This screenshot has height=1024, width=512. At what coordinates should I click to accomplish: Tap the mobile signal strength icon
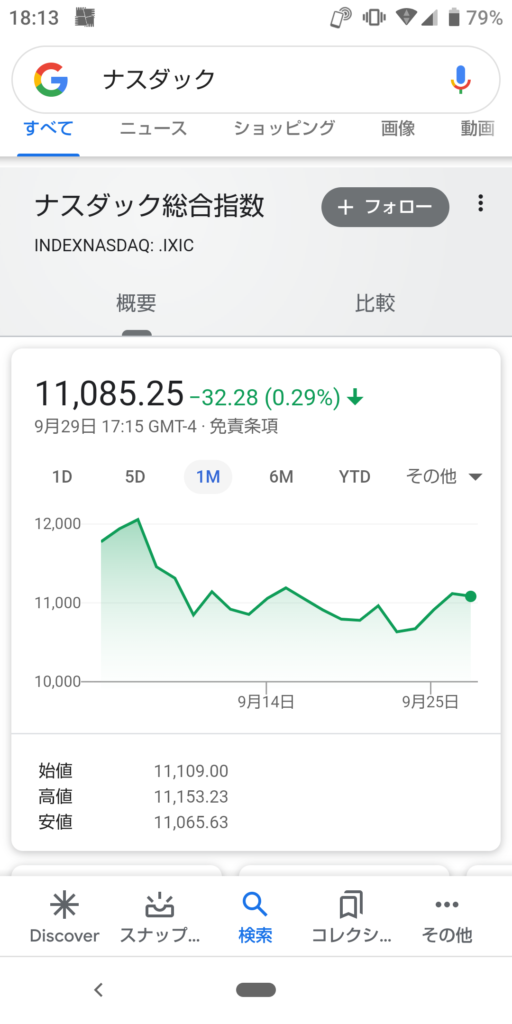pyautogui.click(x=430, y=18)
